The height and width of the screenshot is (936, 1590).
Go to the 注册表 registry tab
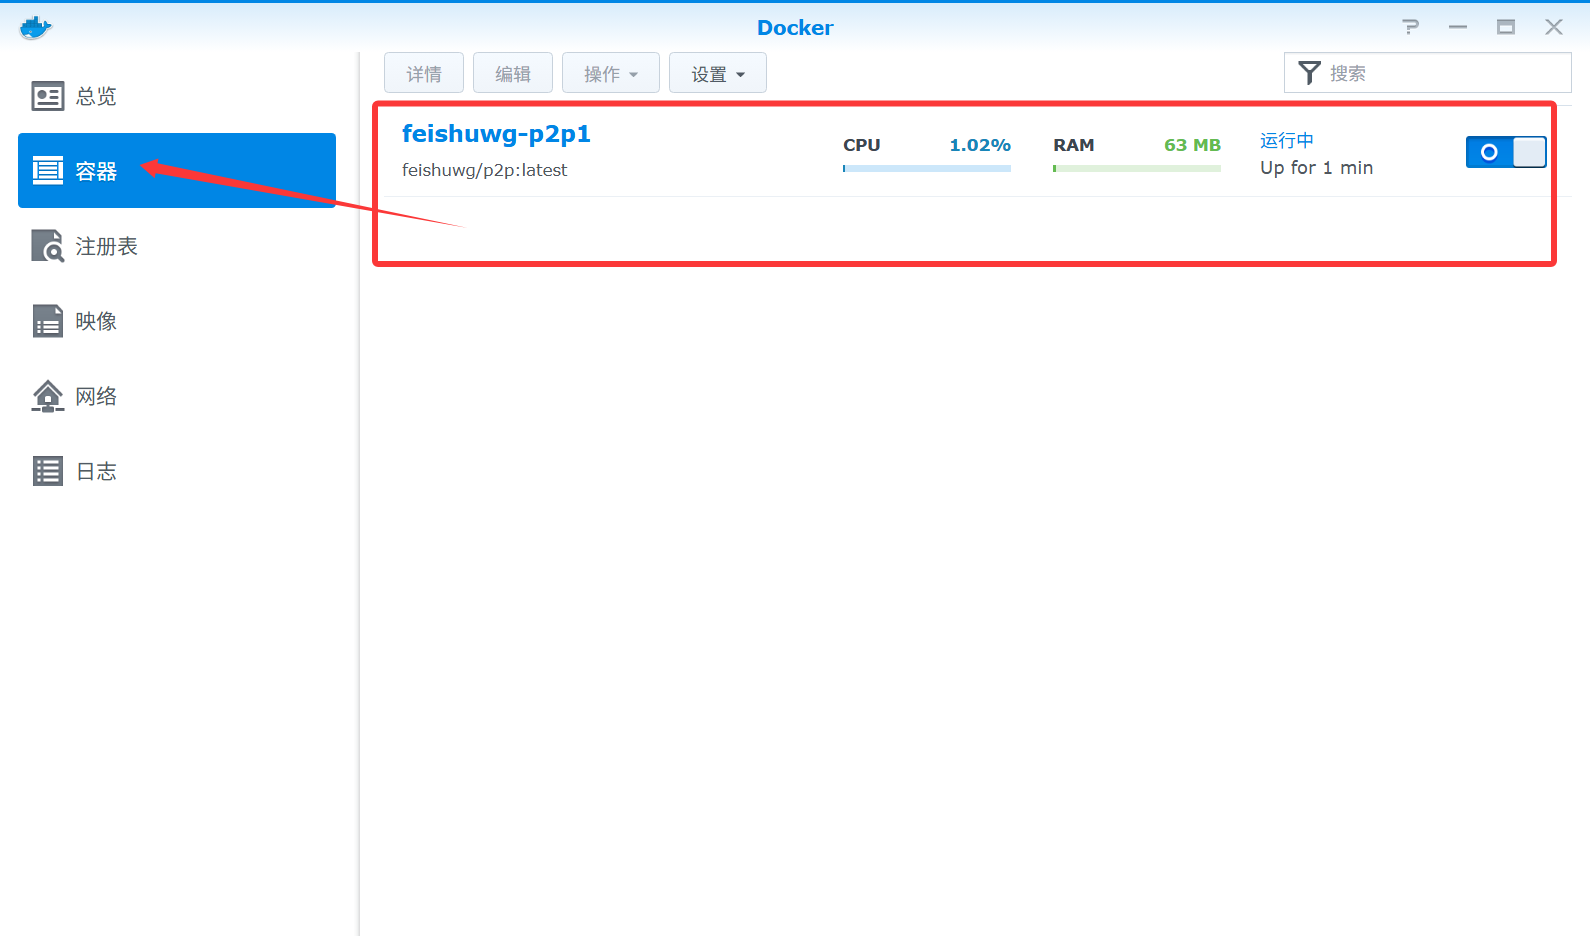(177, 246)
